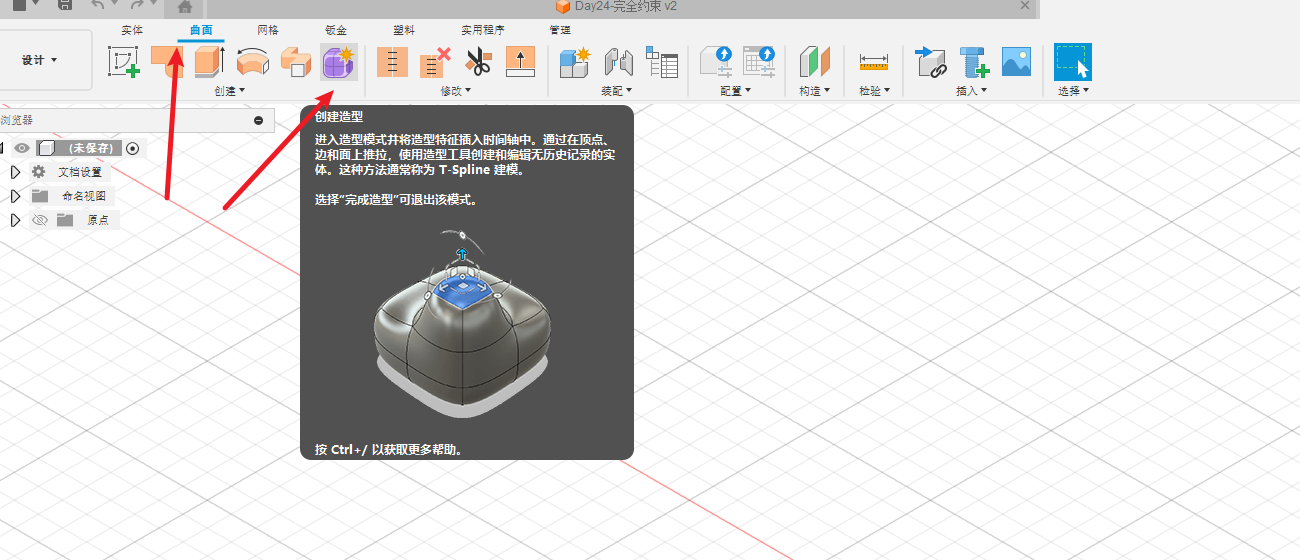Switch to the 实体 tab
Screen dimensions: 1300x560
[x=132, y=30]
